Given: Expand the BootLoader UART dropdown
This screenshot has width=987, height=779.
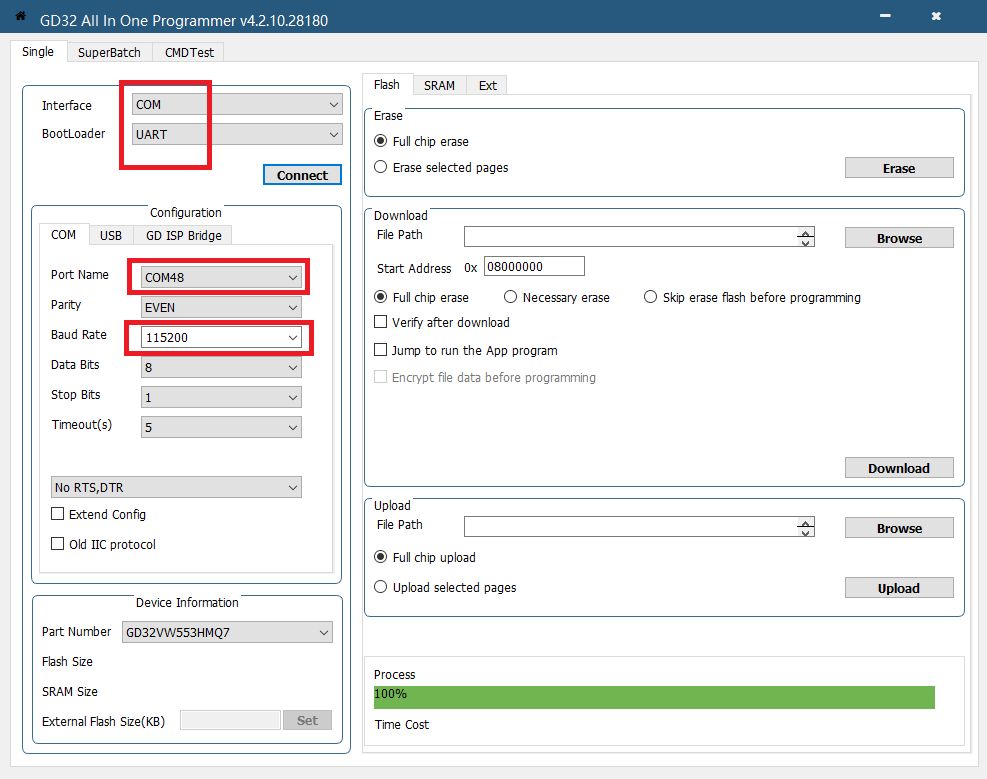Looking at the screenshot, I should click(237, 134).
